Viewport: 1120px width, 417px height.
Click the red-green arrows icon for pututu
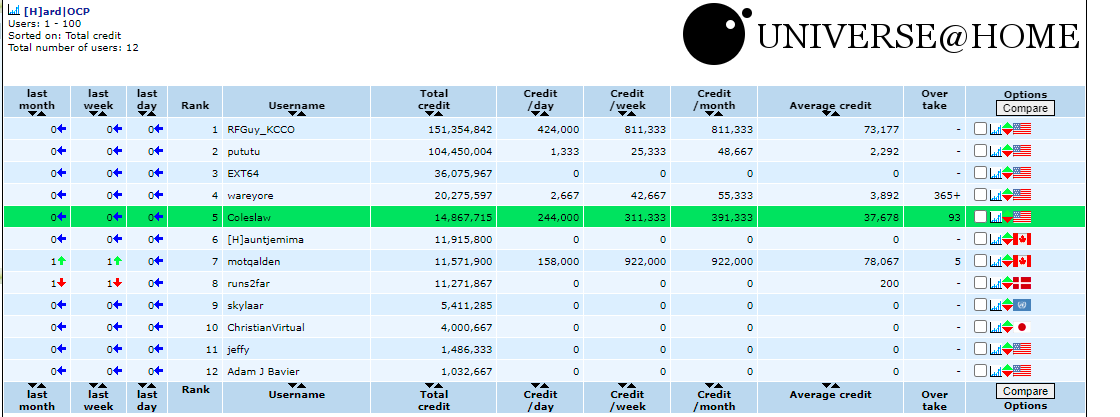tap(1008, 151)
